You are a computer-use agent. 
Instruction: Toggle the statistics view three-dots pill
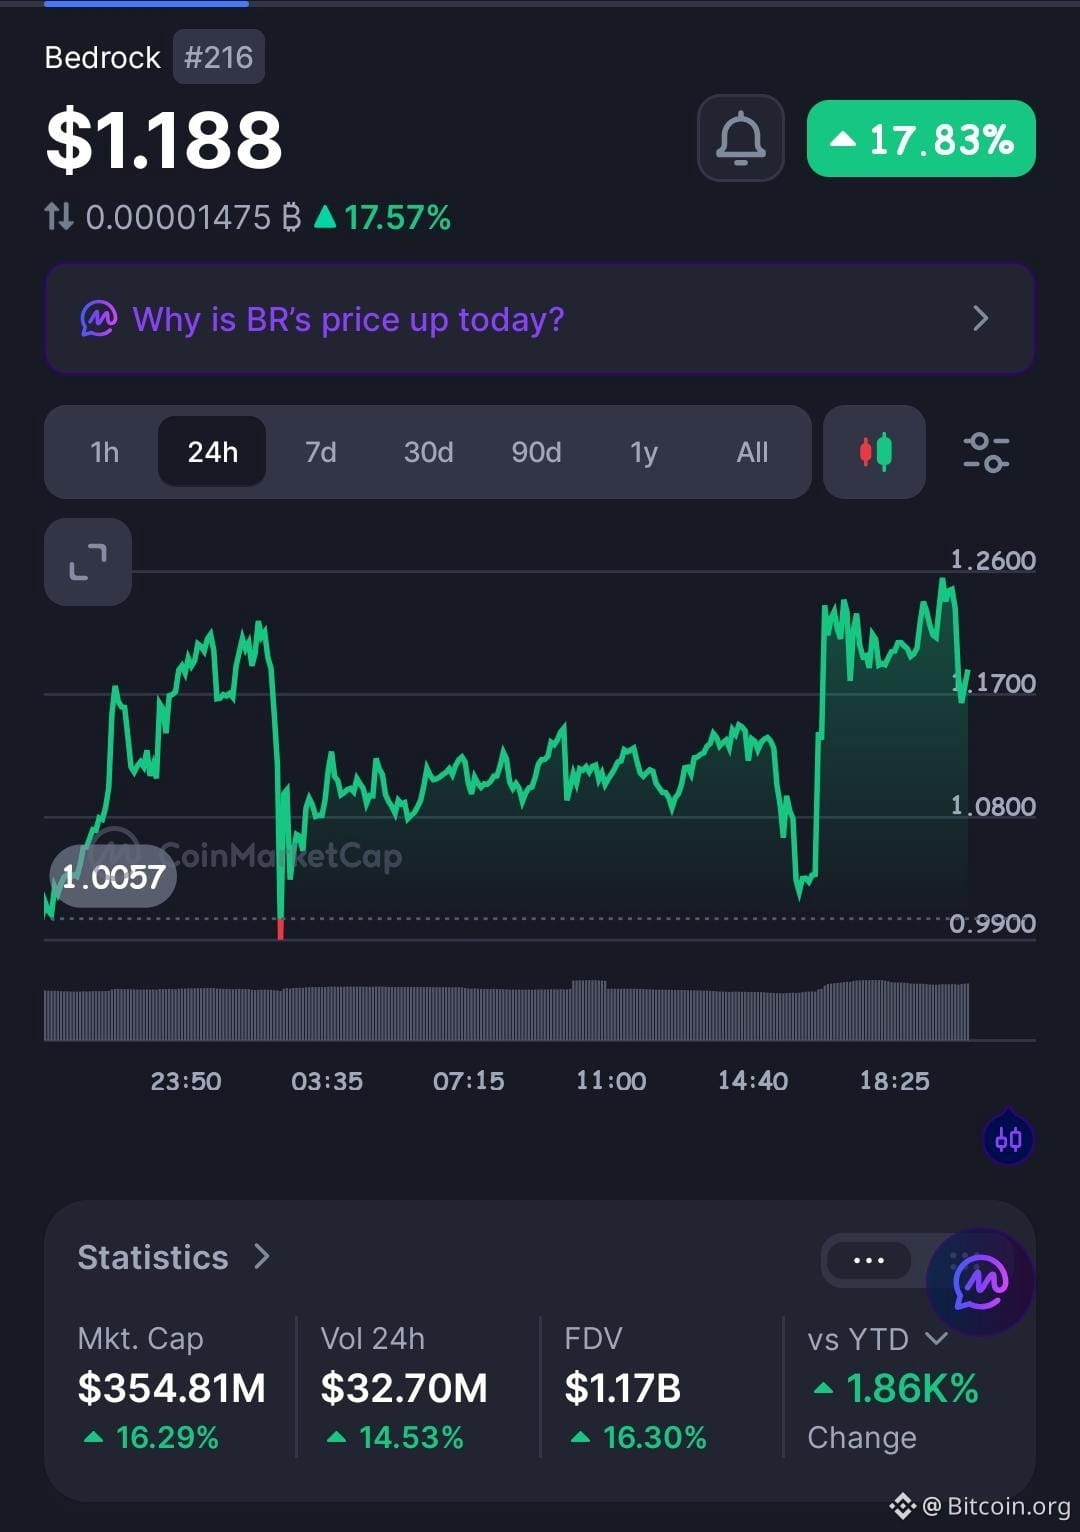(868, 1260)
